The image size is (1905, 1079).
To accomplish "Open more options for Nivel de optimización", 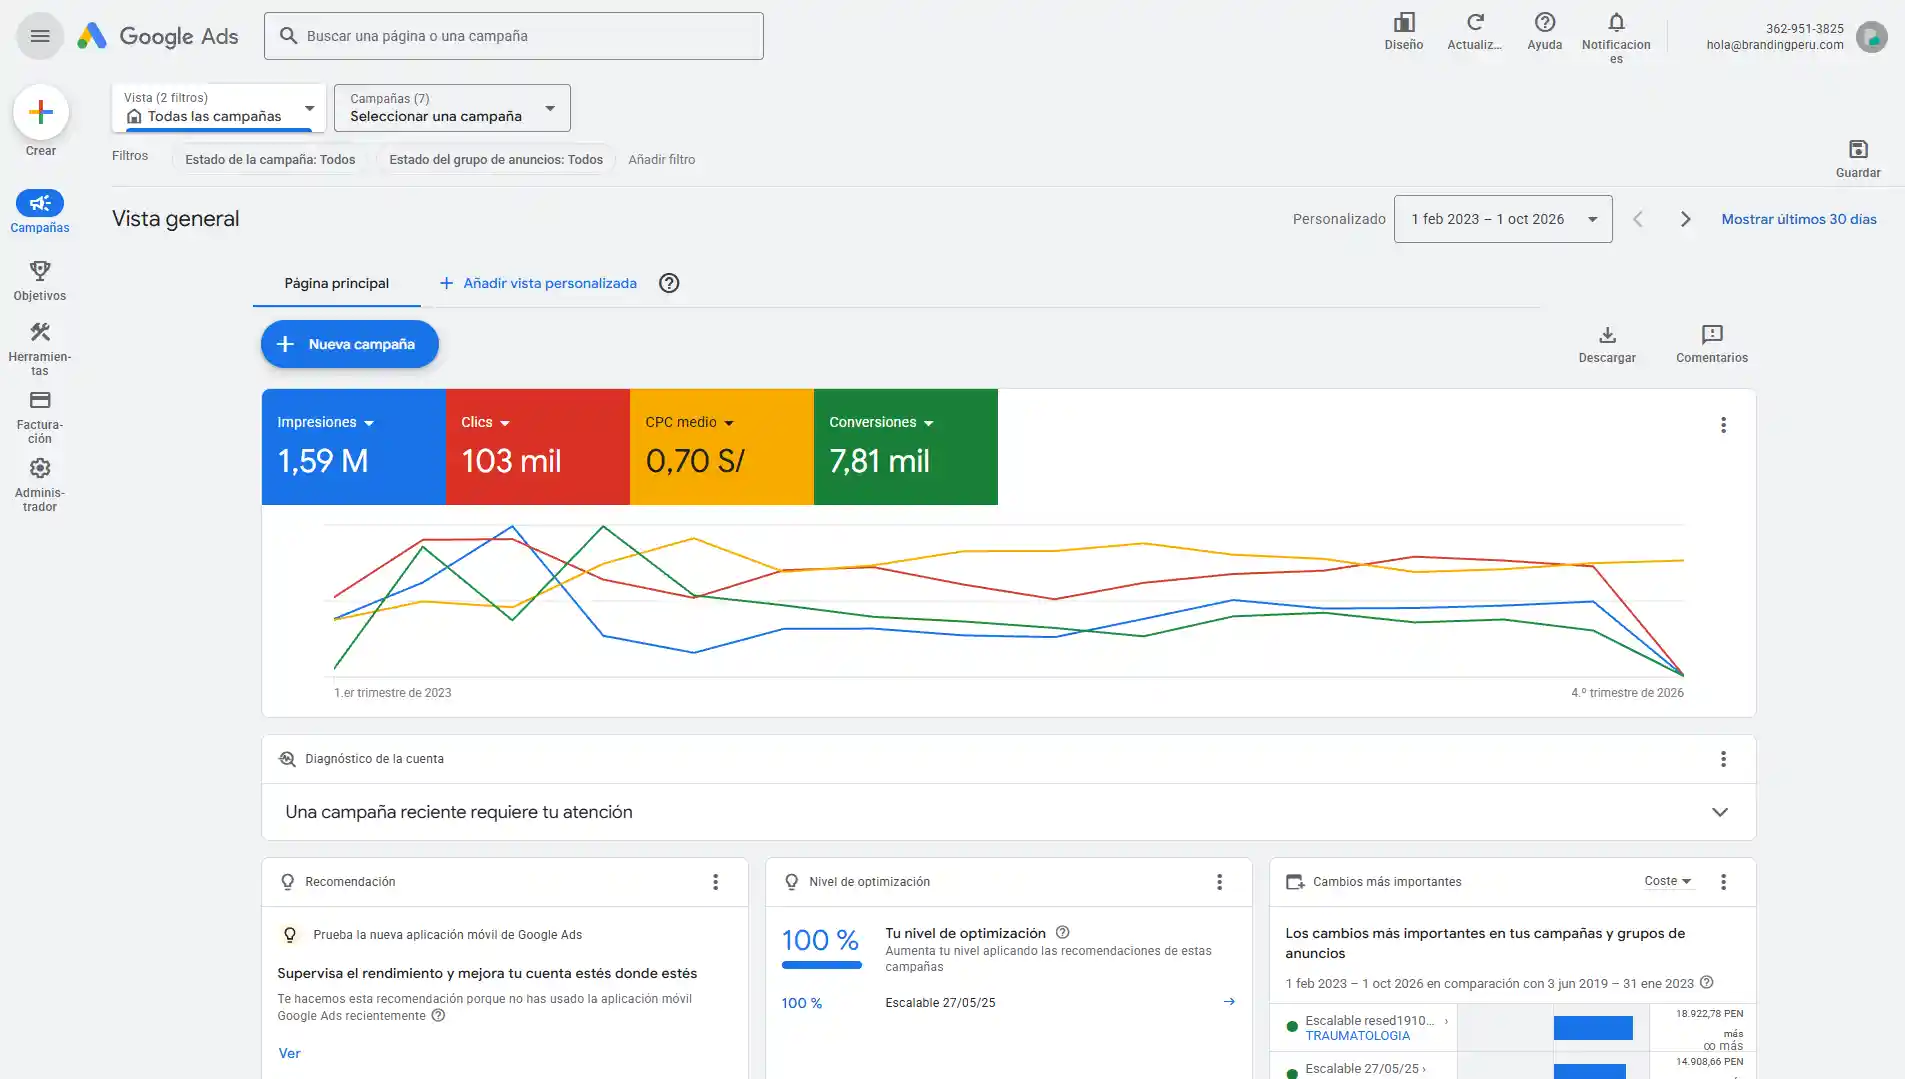I will (x=1219, y=882).
